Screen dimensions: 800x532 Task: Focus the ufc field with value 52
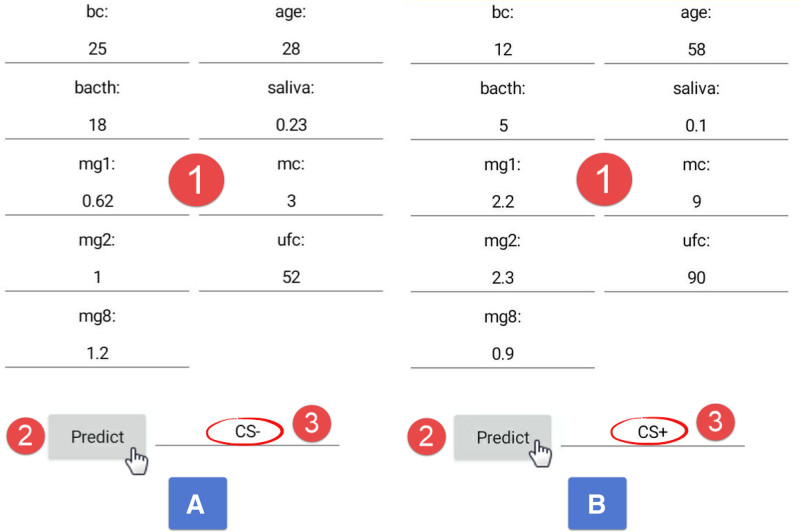point(291,277)
